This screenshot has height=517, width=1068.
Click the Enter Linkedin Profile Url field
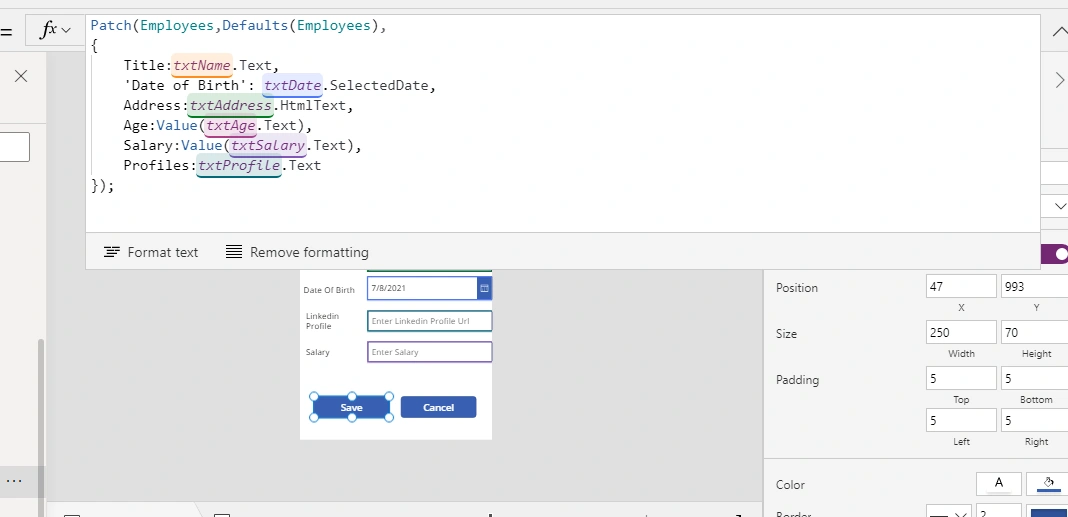point(429,321)
